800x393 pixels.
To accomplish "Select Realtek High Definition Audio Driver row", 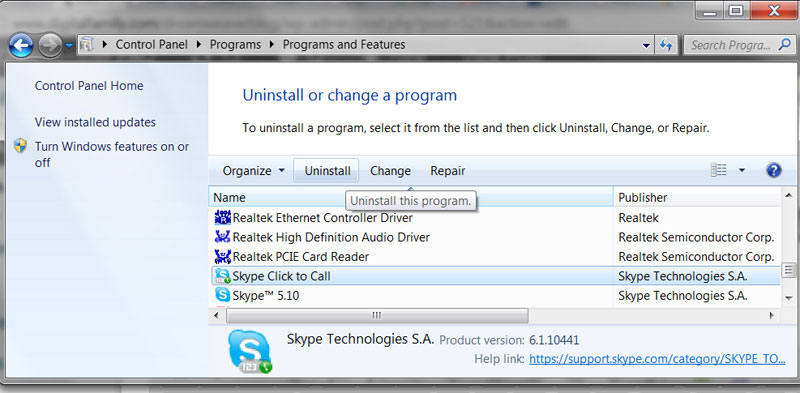I will [x=495, y=237].
